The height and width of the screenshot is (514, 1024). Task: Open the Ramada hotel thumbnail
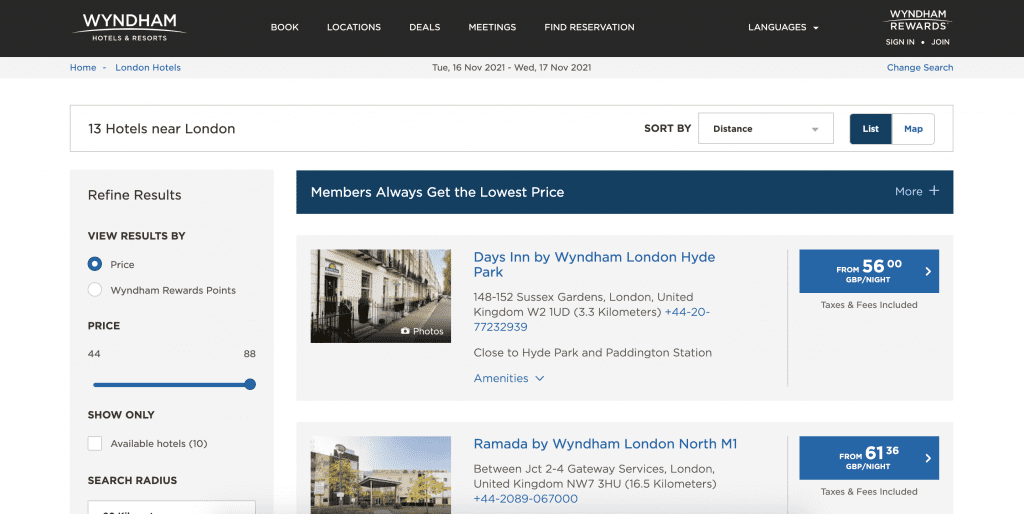click(381, 475)
